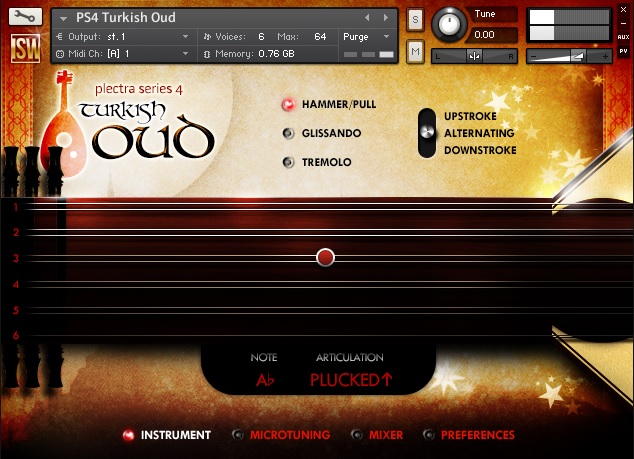Click the Purge status indicator blocks
The image size is (634, 459).
pyautogui.click(x=368, y=54)
